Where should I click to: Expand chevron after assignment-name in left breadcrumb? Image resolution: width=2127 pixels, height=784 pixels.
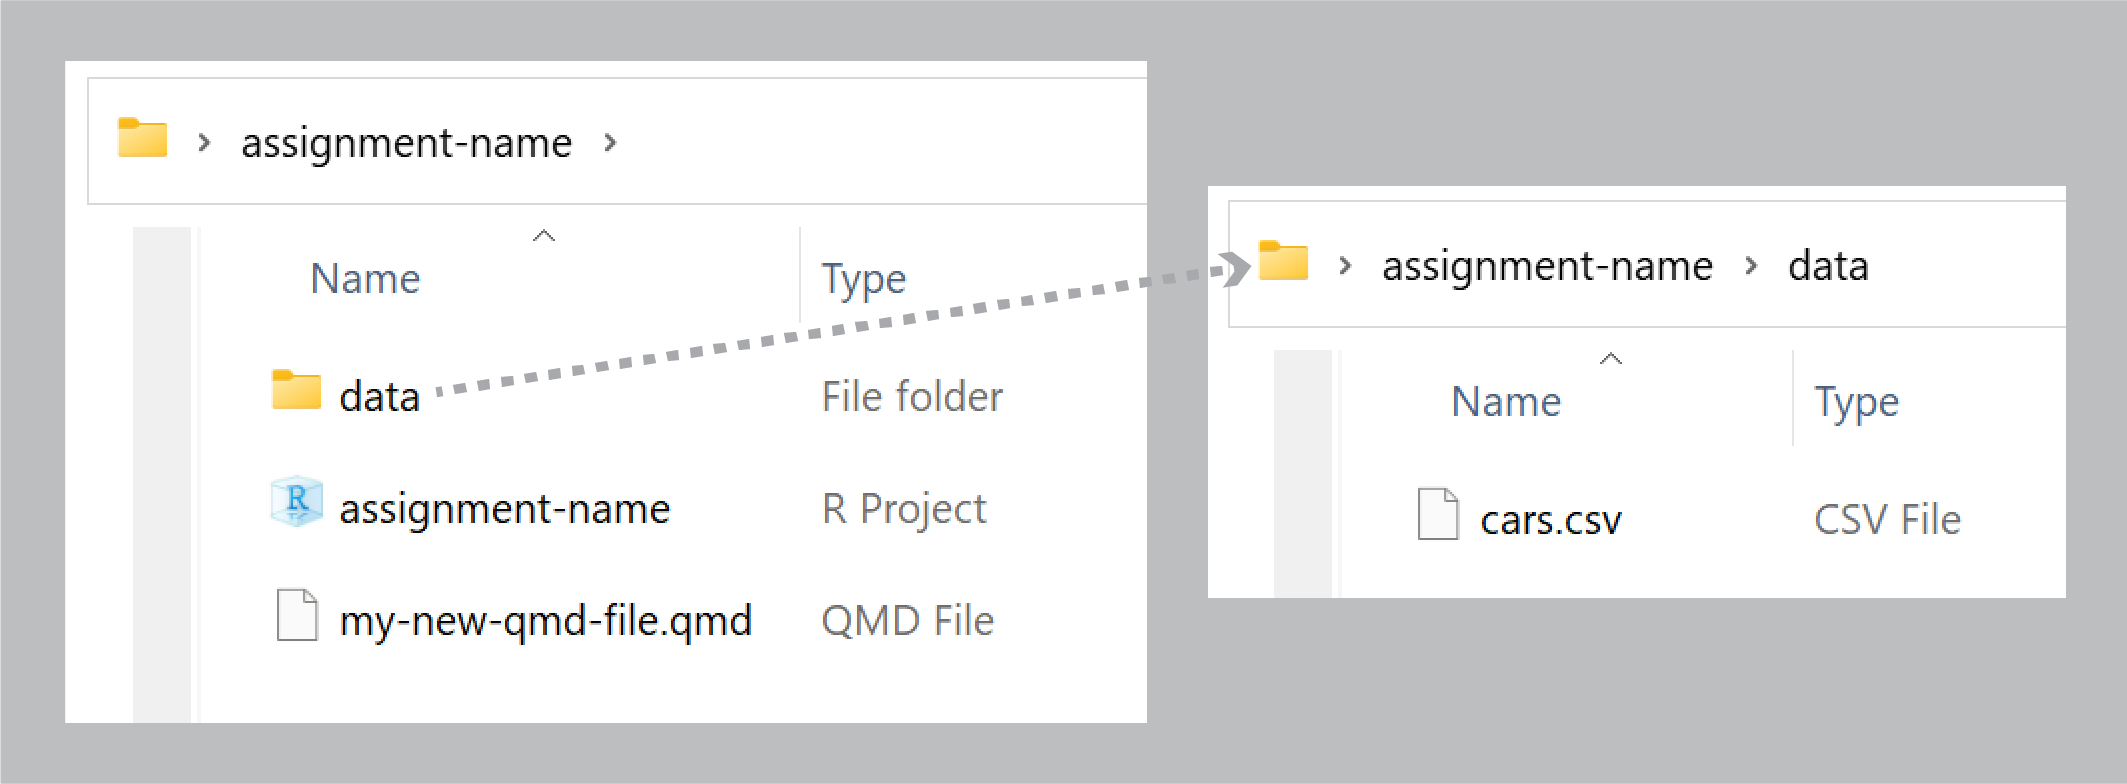point(610,143)
